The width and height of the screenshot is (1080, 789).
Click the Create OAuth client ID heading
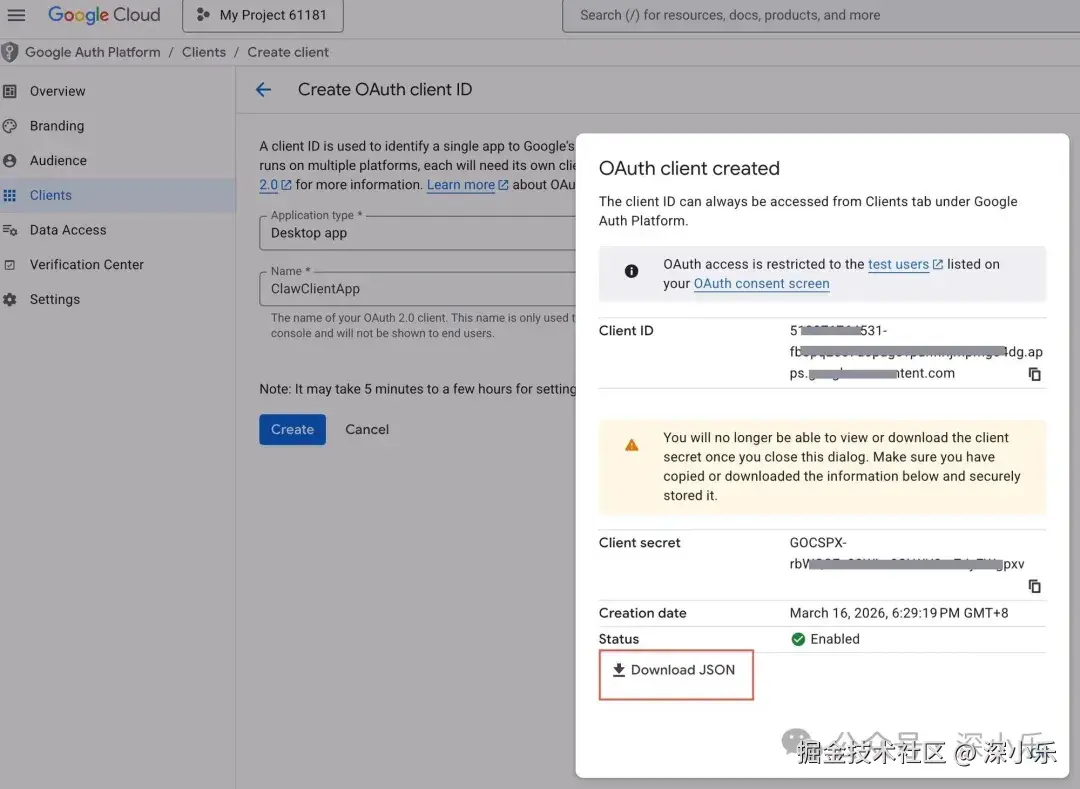[384, 90]
